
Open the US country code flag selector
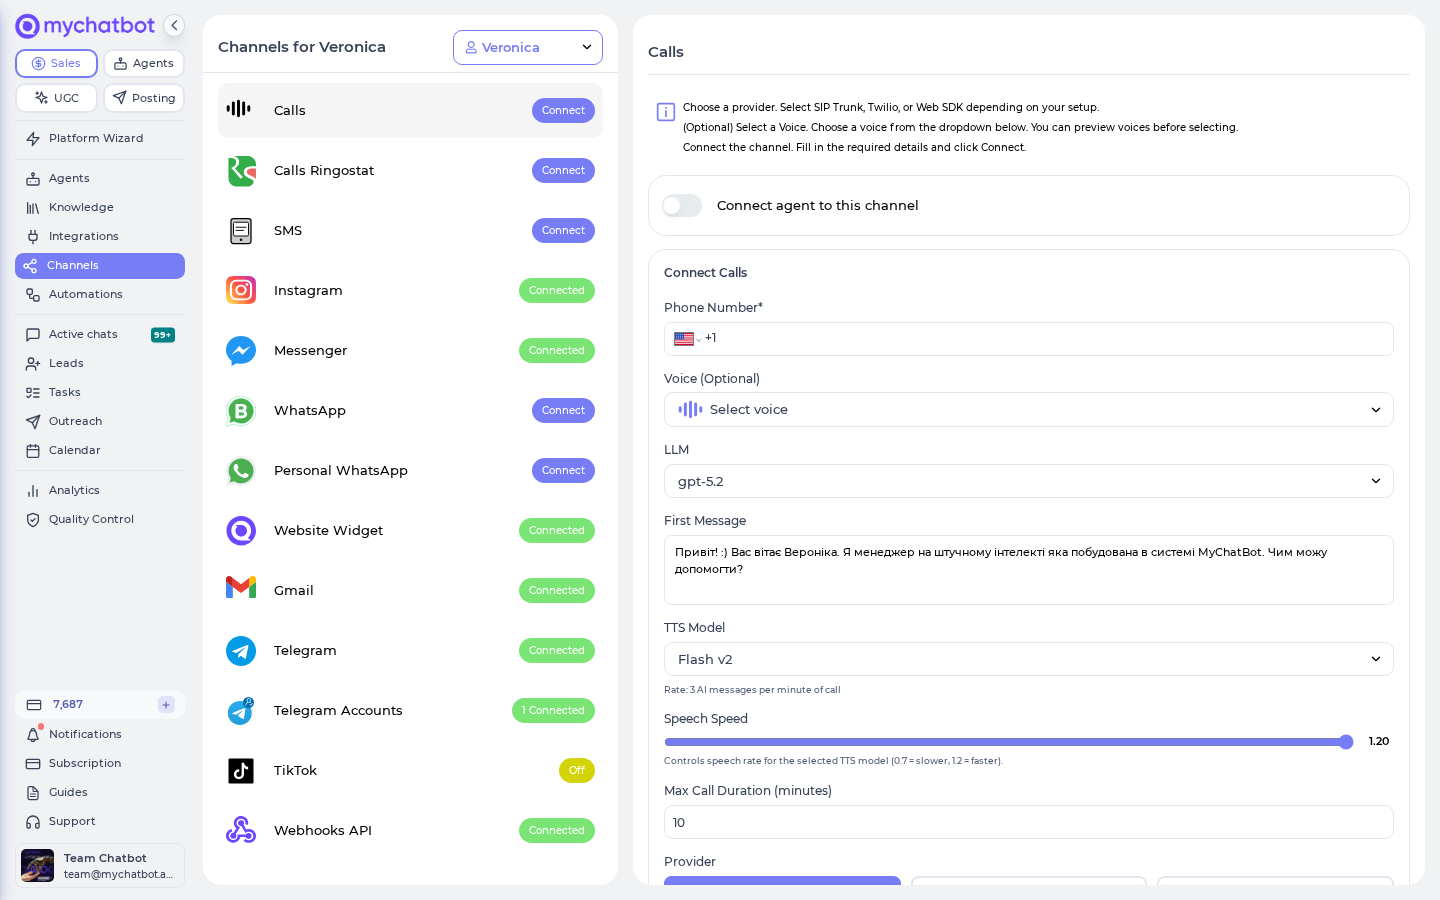[687, 339]
